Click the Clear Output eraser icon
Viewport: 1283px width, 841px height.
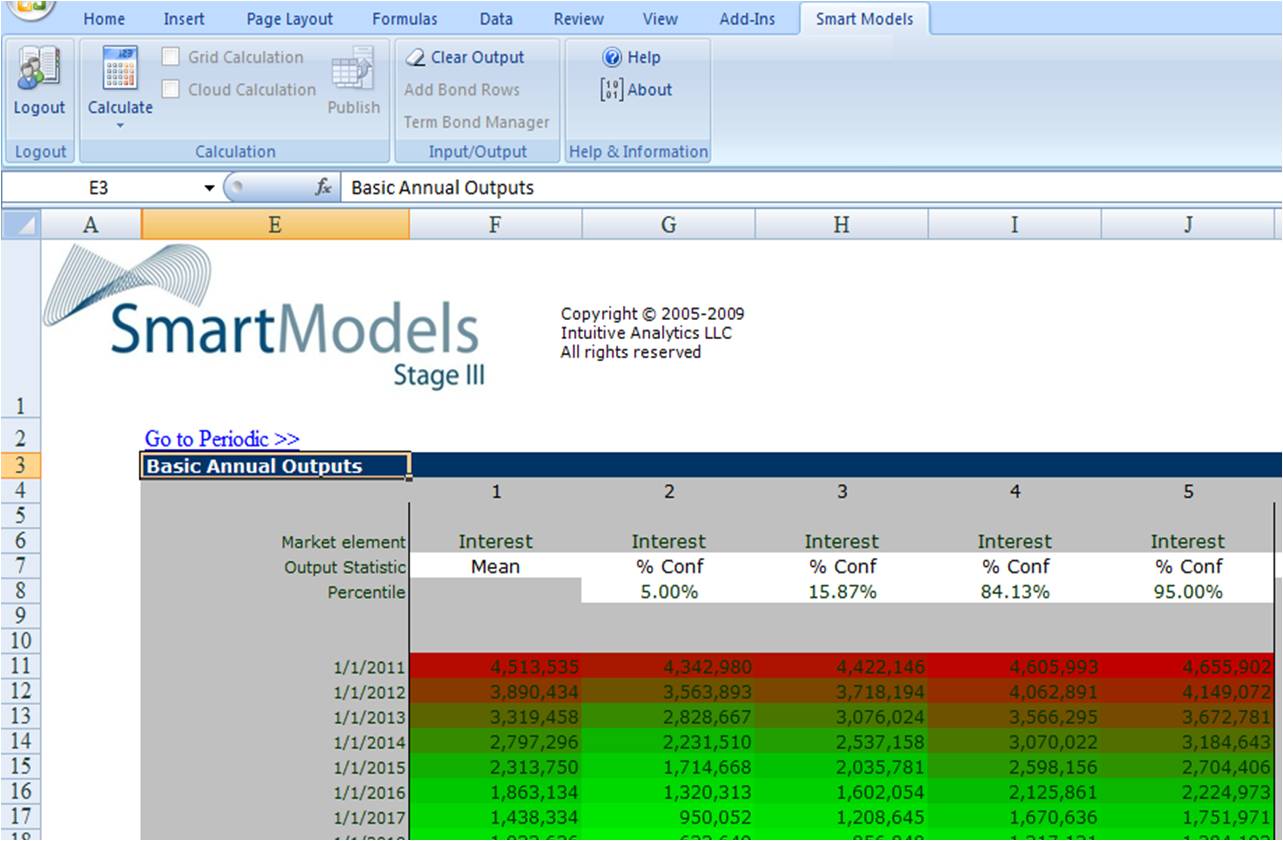[415, 58]
